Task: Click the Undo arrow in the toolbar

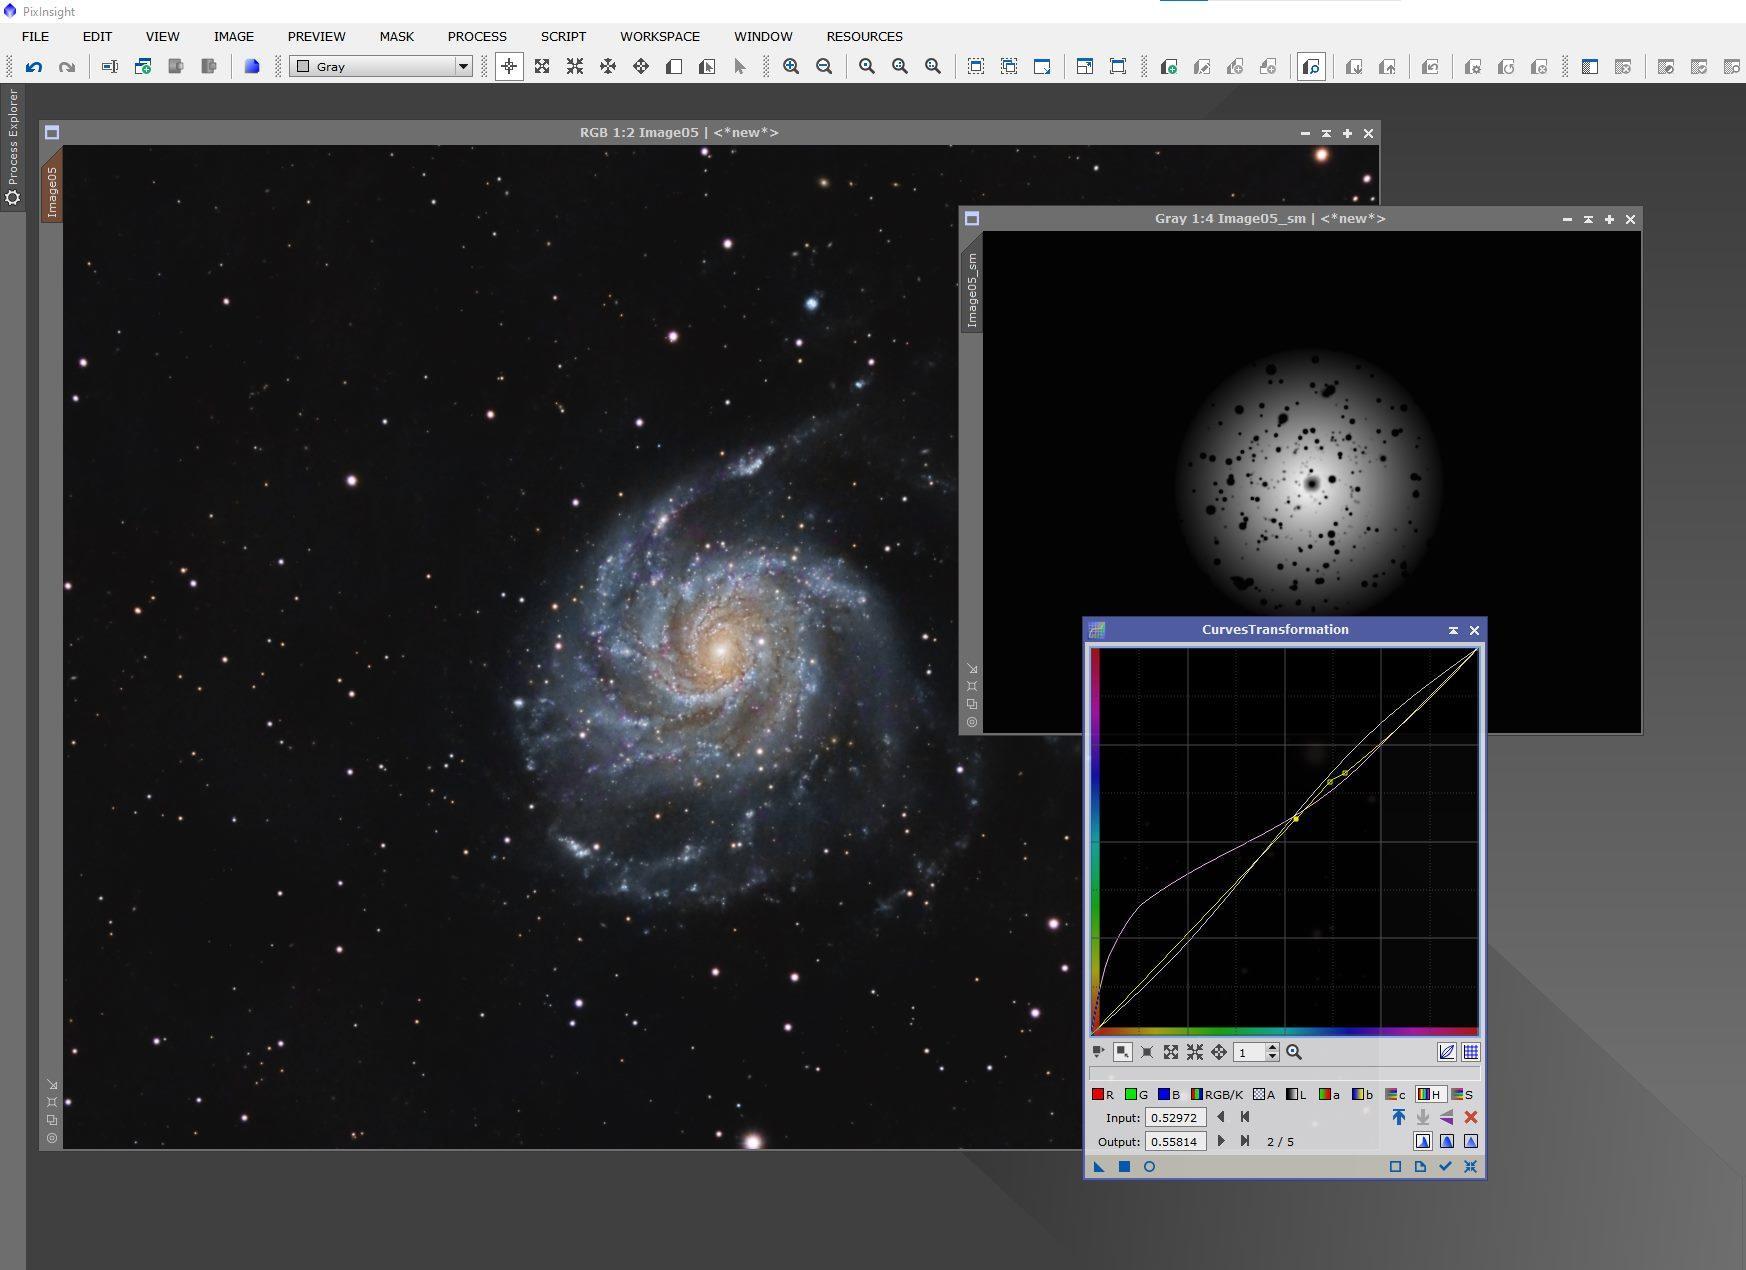Action: click(x=34, y=66)
